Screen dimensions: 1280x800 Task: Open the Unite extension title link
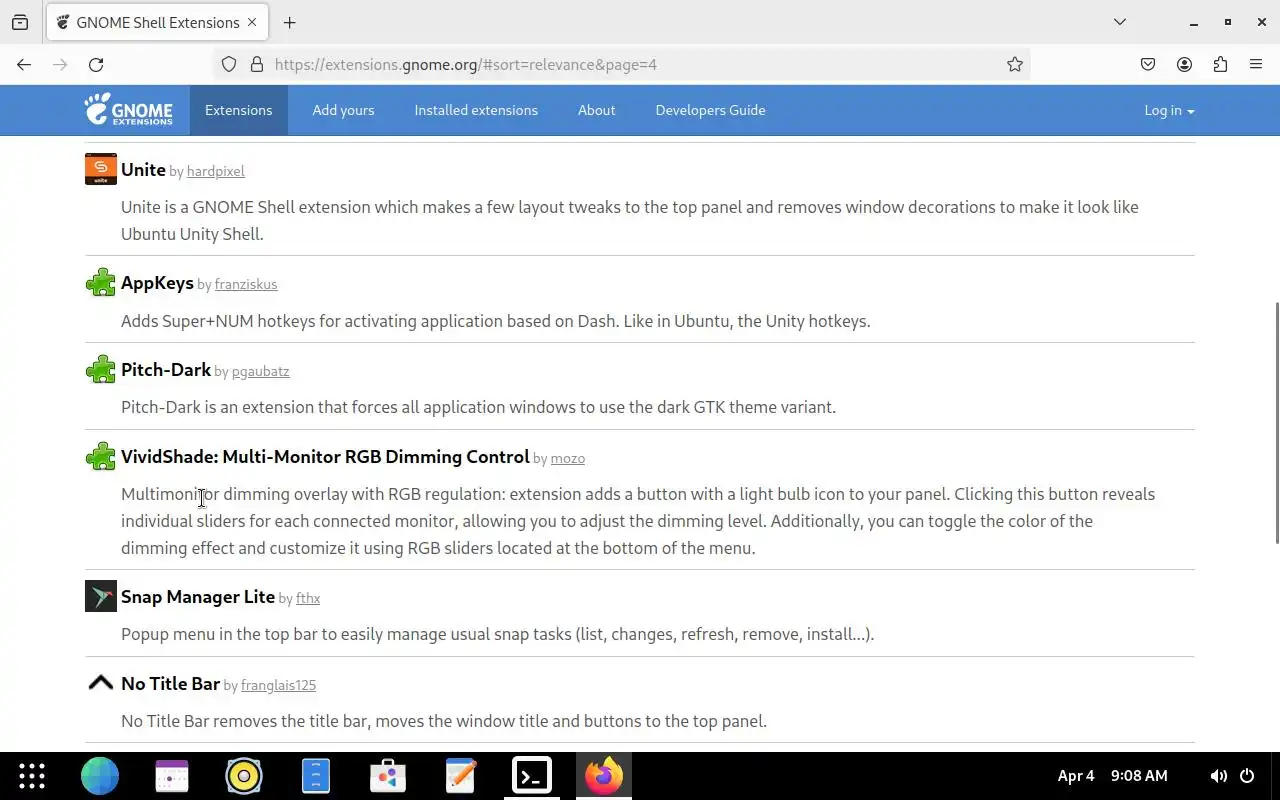[143, 169]
